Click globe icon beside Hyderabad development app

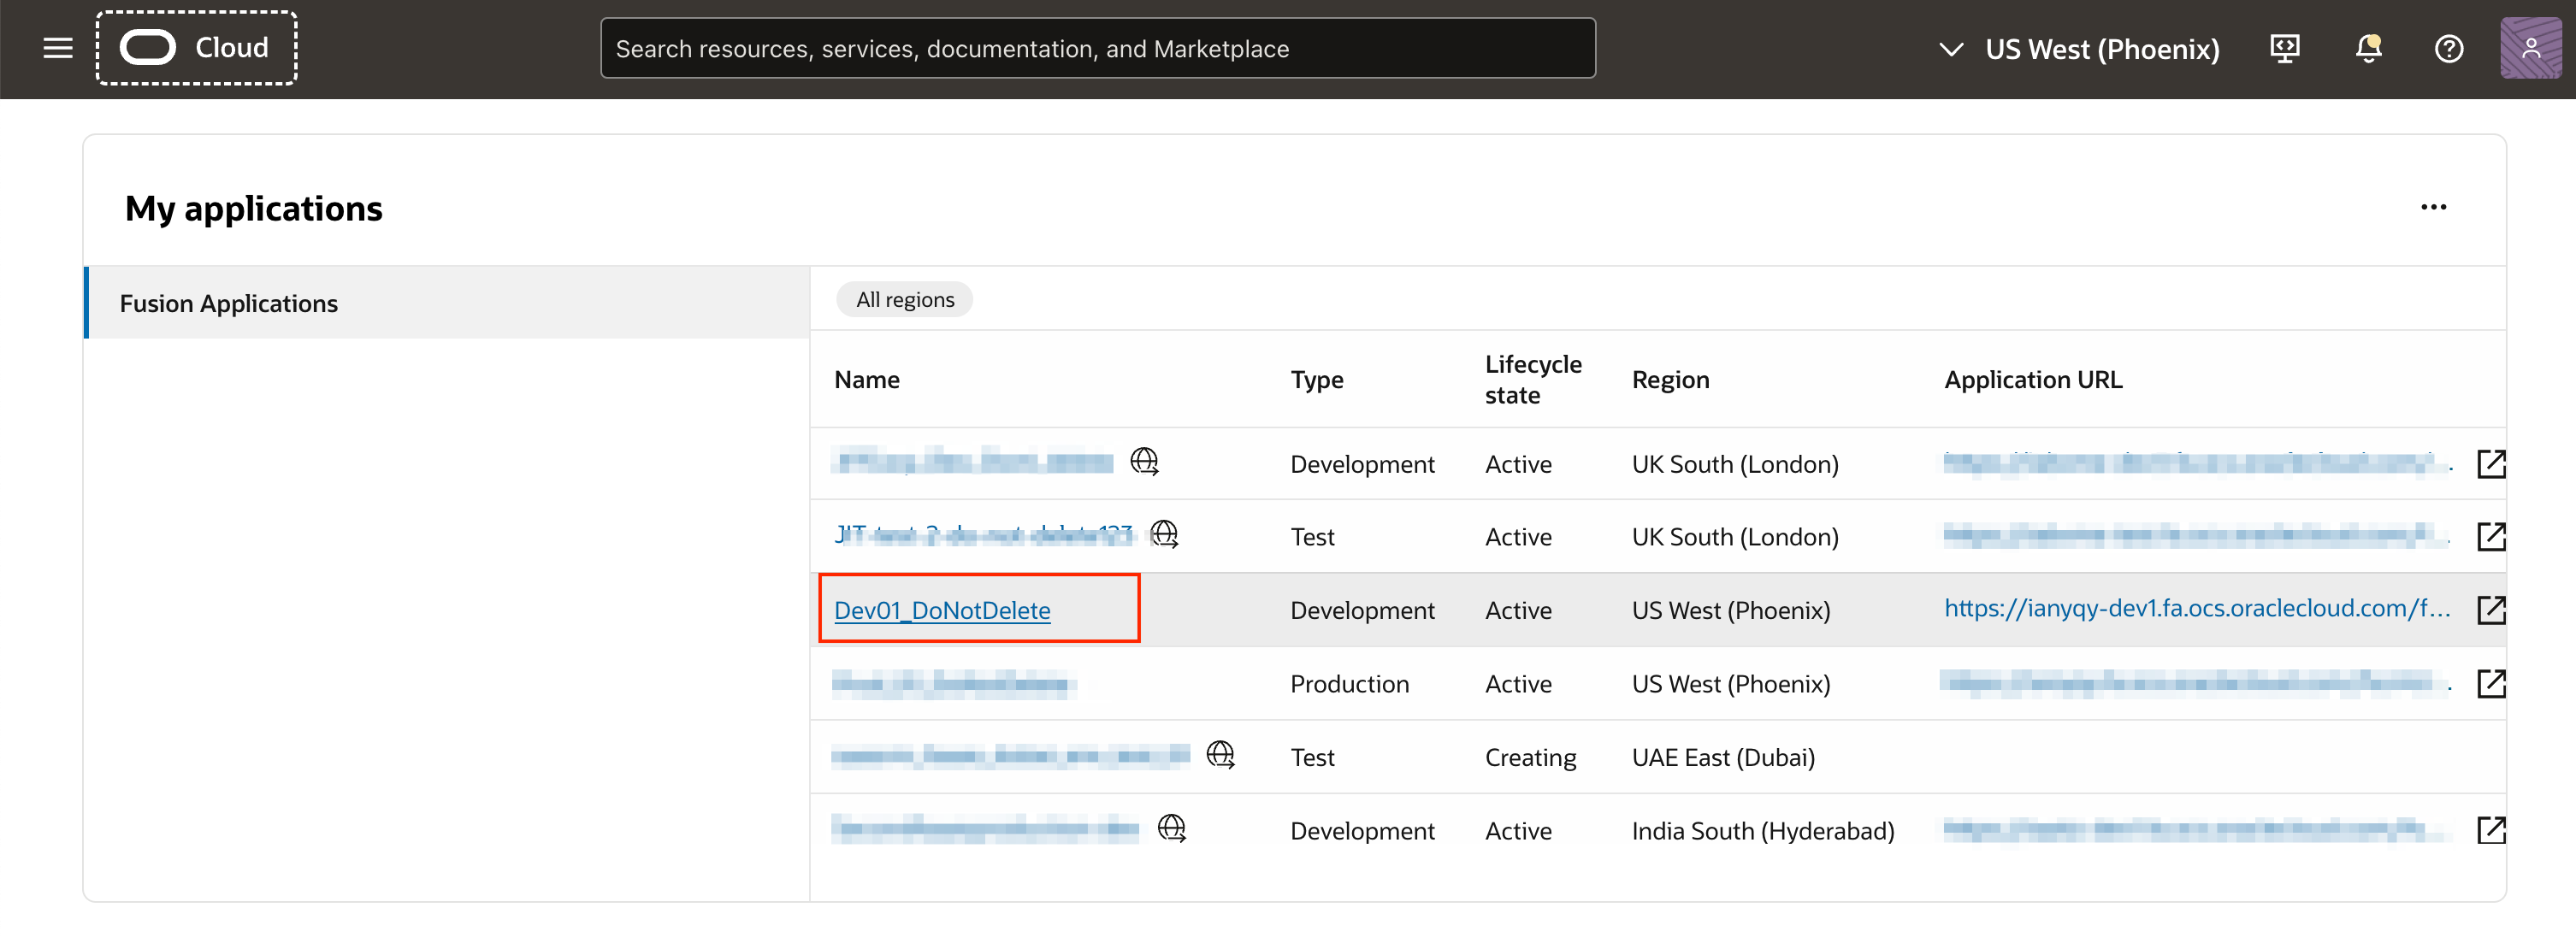1171,828
